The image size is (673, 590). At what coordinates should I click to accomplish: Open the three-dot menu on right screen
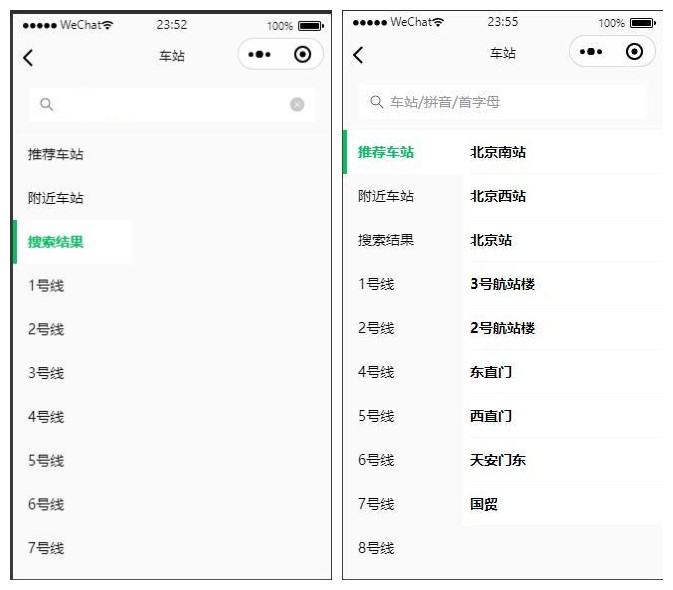591,52
